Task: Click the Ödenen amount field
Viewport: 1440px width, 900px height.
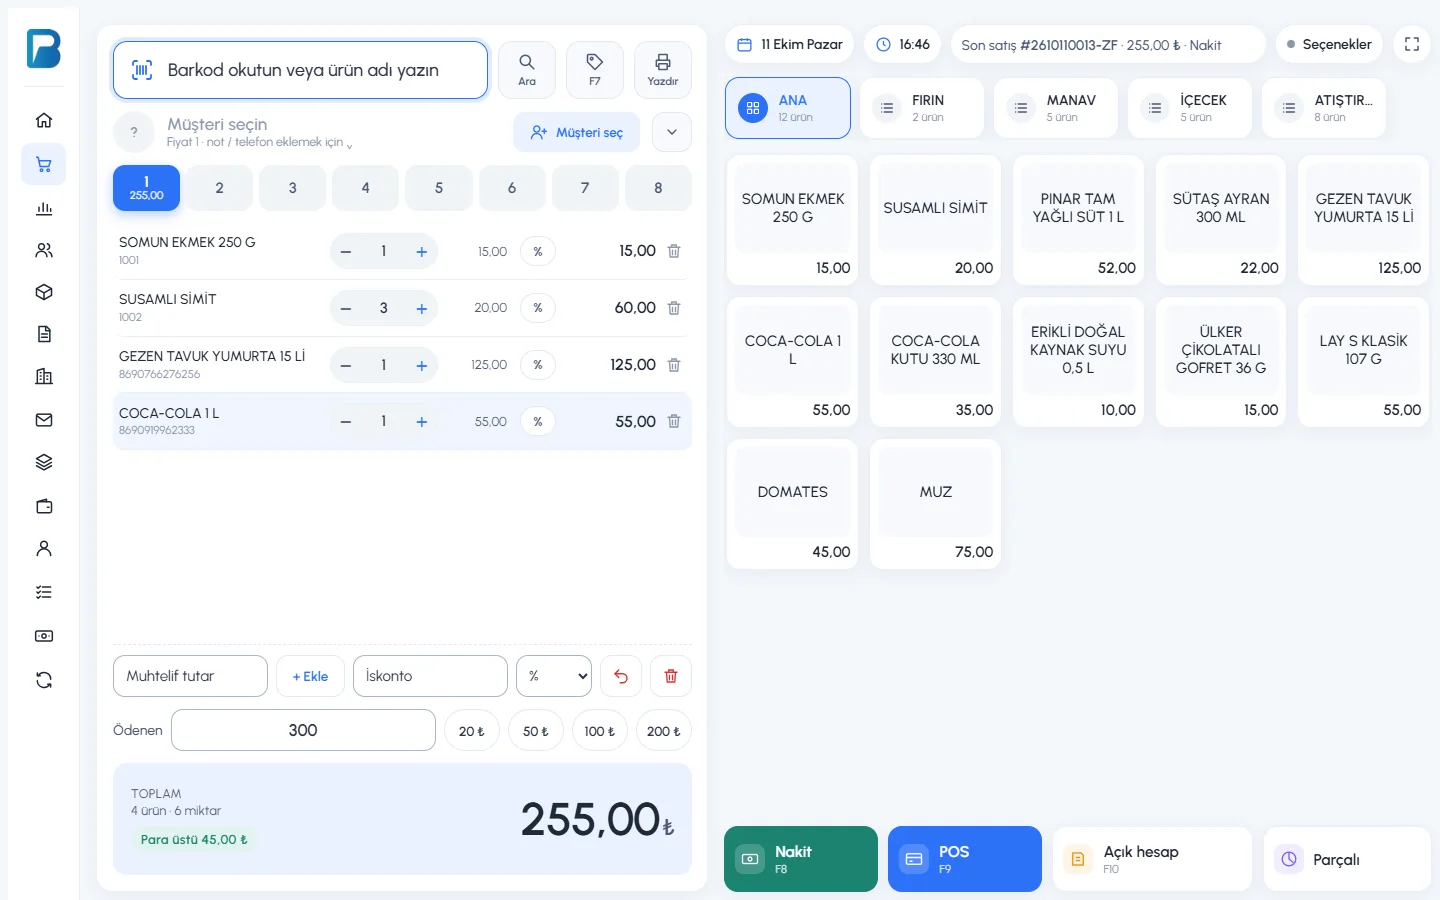Action: point(303,730)
